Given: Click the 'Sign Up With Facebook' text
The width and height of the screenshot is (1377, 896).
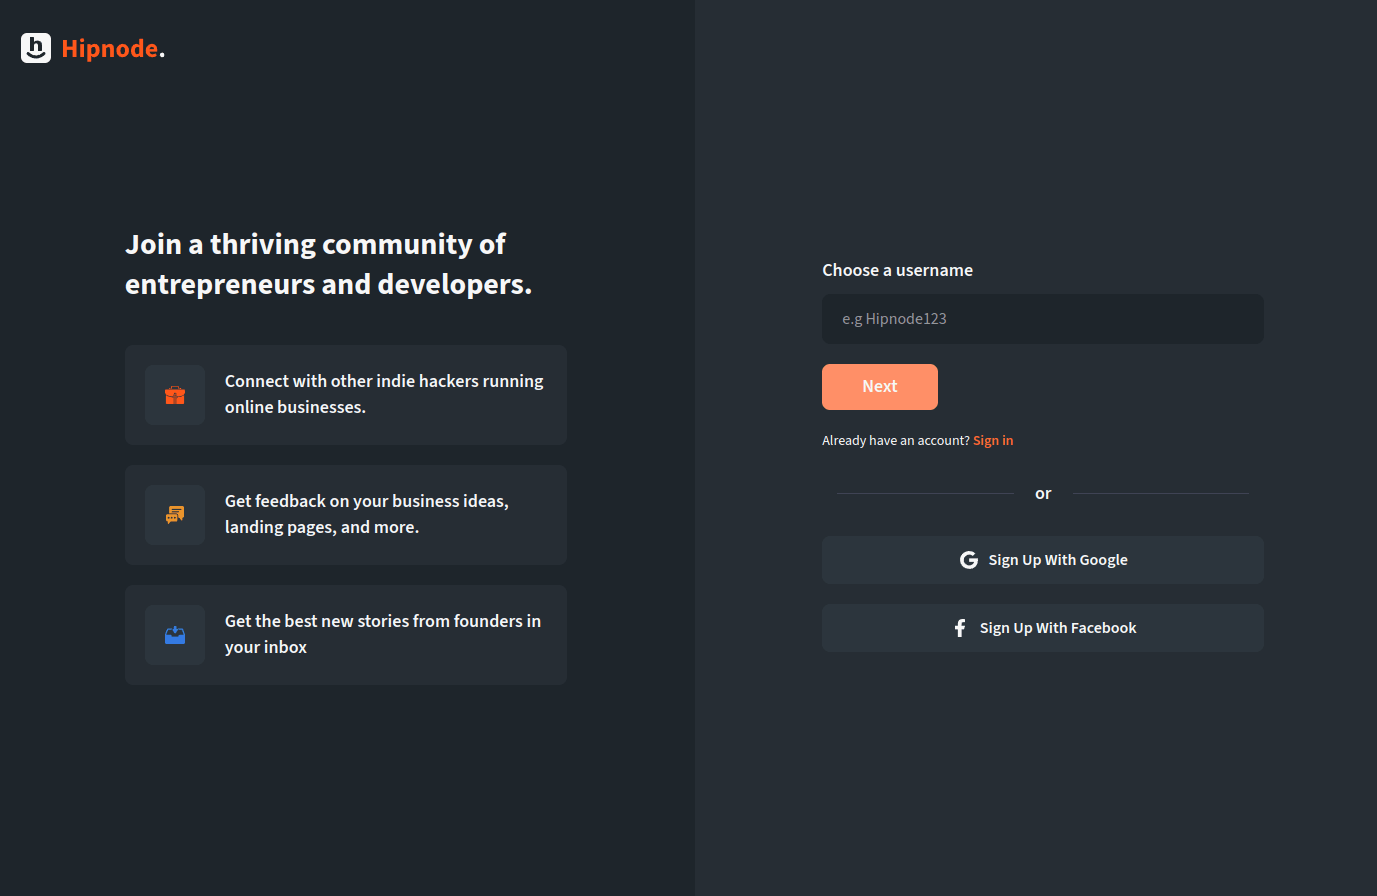Looking at the screenshot, I should tap(1057, 628).
